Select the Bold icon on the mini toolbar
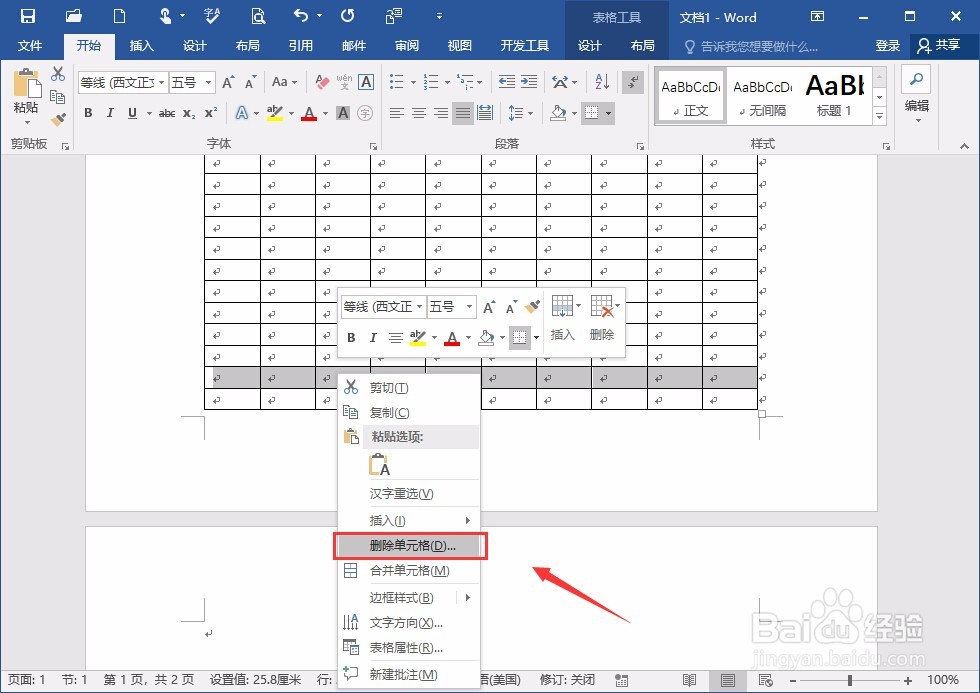980x693 pixels. pyautogui.click(x=351, y=337)
